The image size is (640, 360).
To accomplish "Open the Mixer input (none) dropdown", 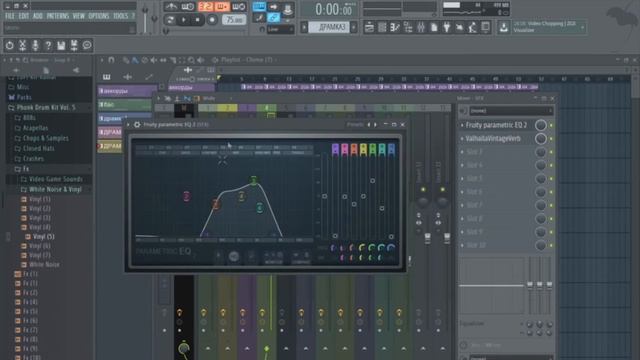I will pyautogui.click(x=510, y=111).
